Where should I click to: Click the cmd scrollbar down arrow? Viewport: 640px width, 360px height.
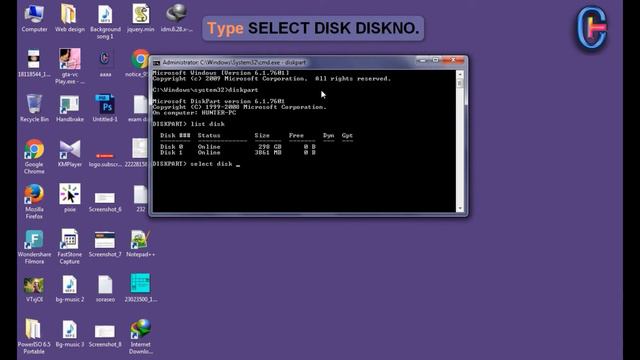pos(460,208)
